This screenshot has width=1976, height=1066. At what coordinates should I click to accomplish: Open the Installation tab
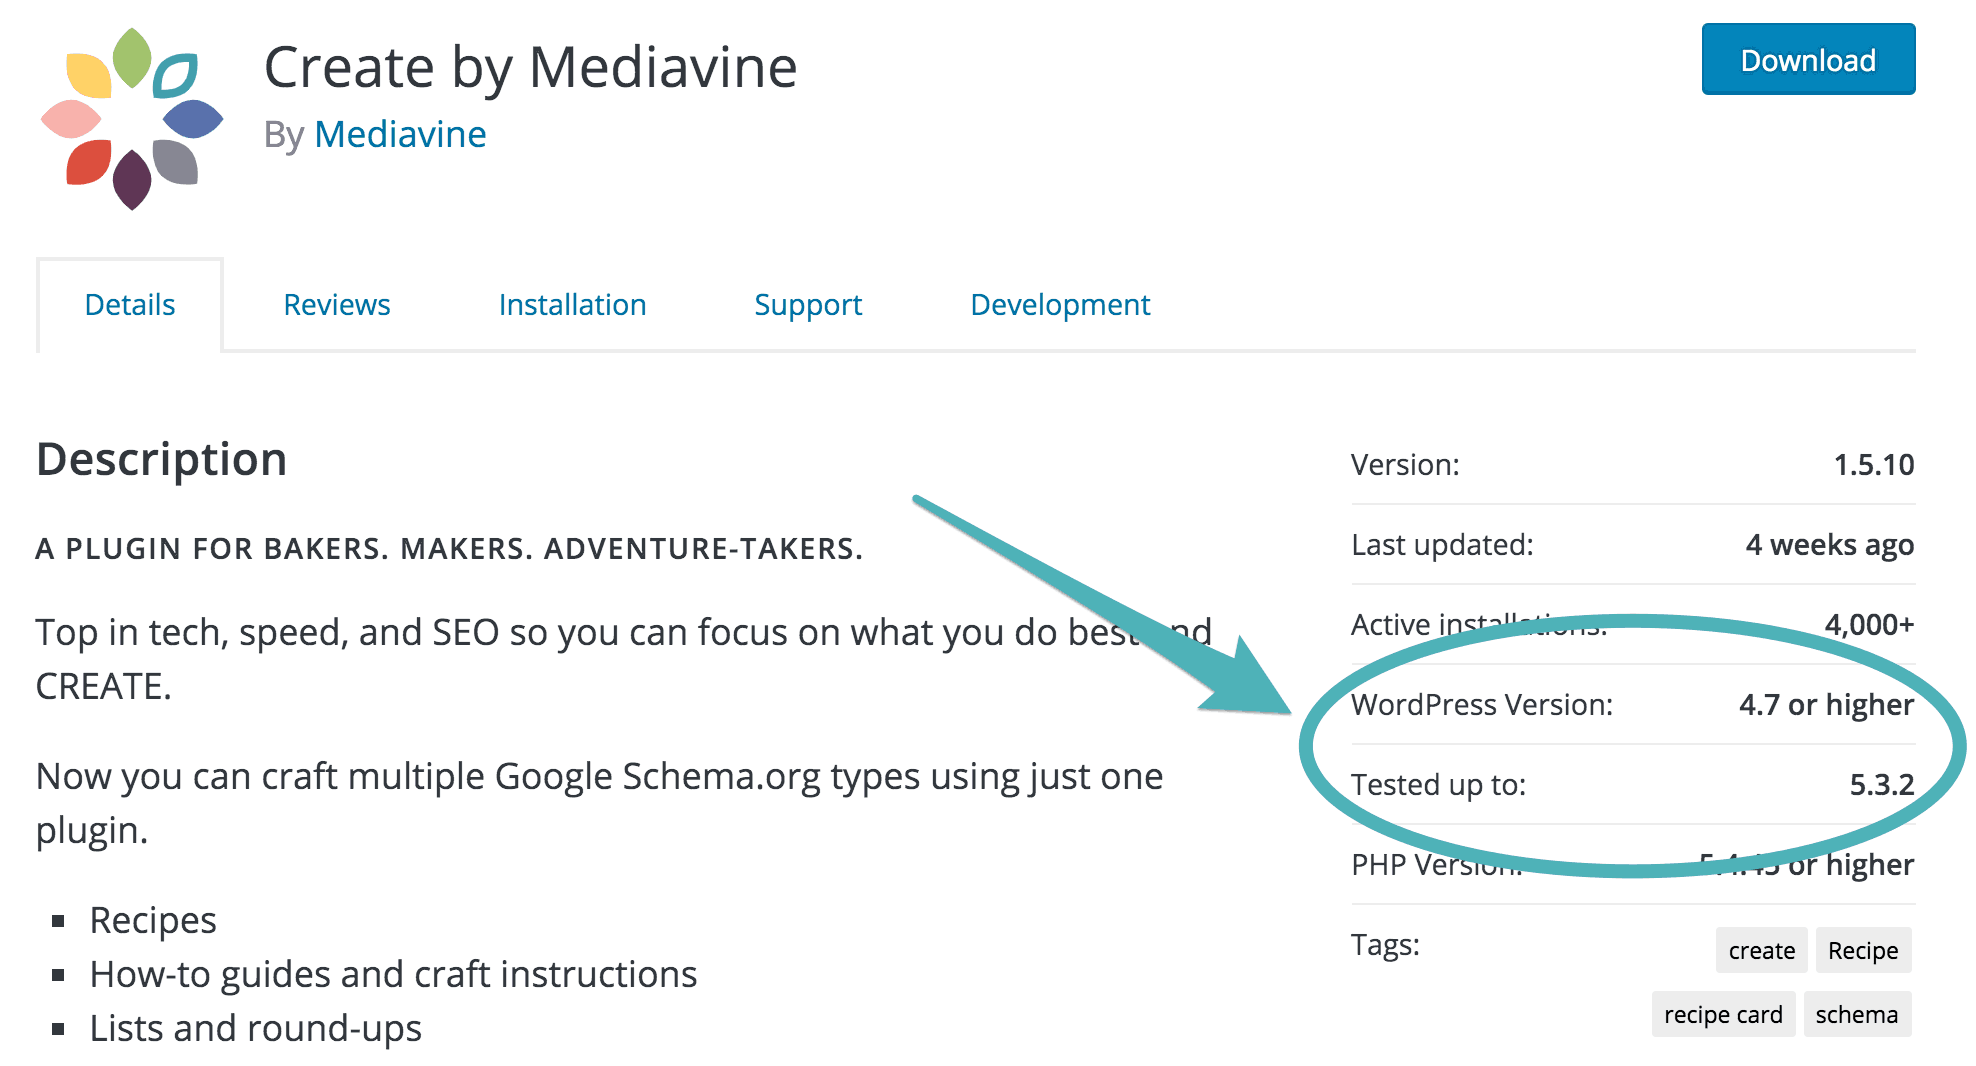pos(572,305)
